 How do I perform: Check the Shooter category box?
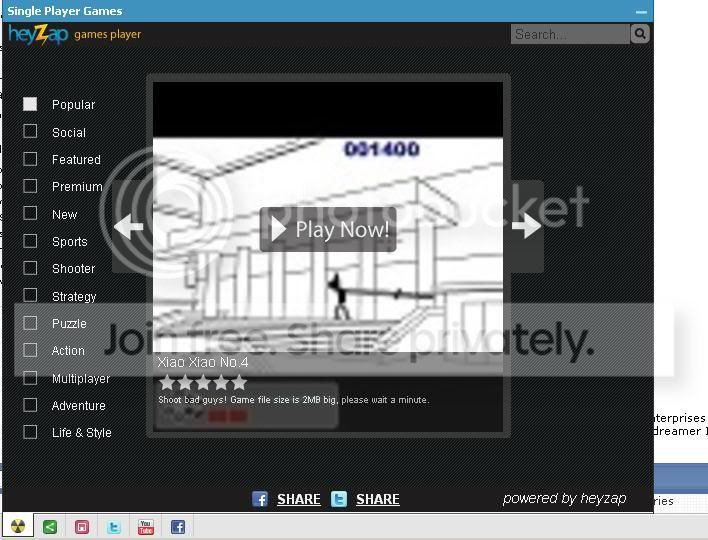[30, 268]
